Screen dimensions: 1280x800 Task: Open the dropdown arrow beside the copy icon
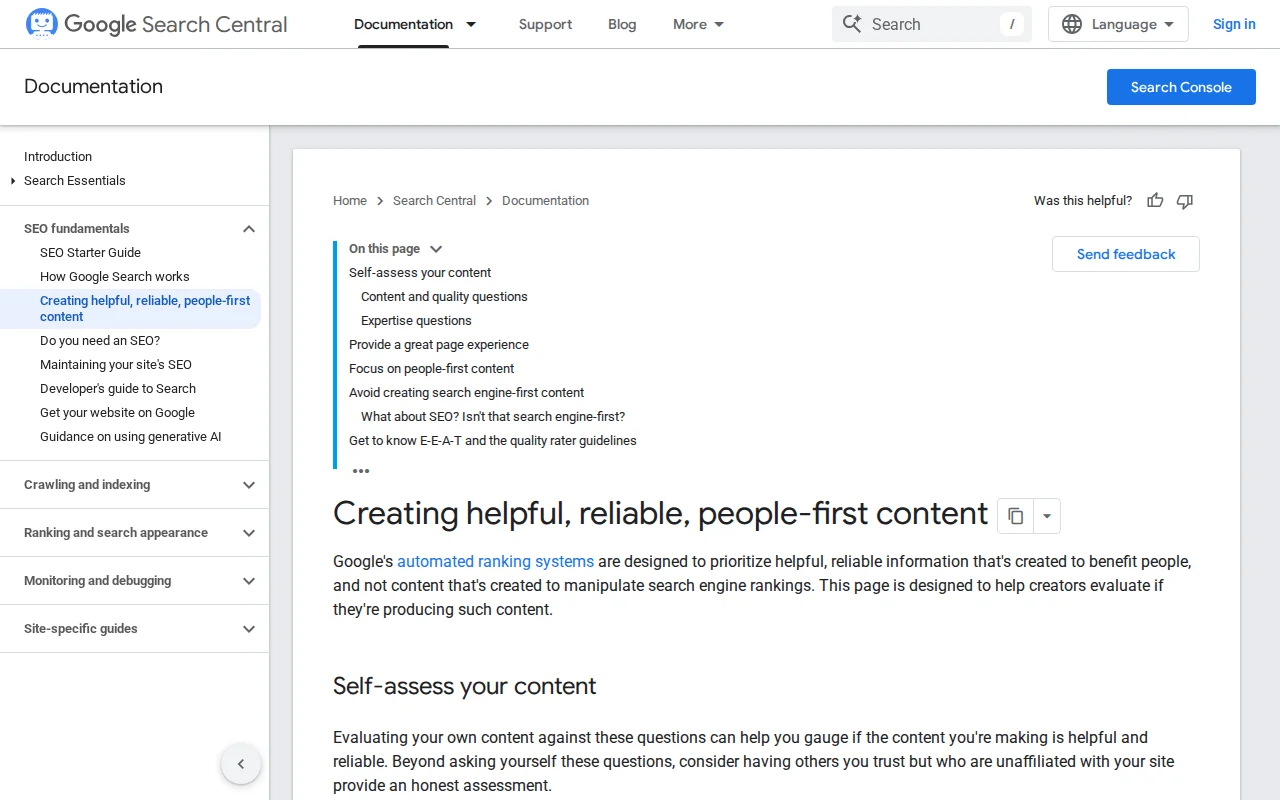(x=1046, y=516)
